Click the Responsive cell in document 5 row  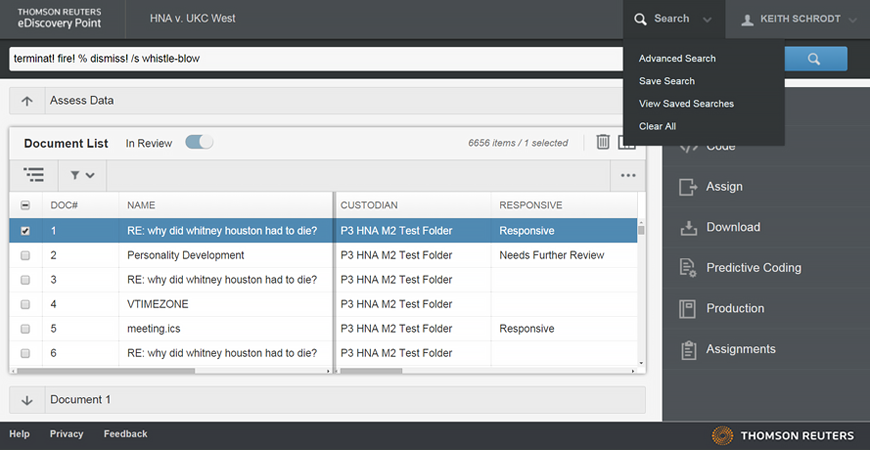click(527, 329)
